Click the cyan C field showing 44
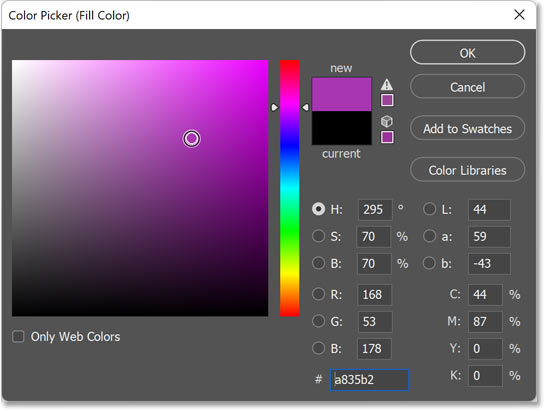 tap(485, 295)
